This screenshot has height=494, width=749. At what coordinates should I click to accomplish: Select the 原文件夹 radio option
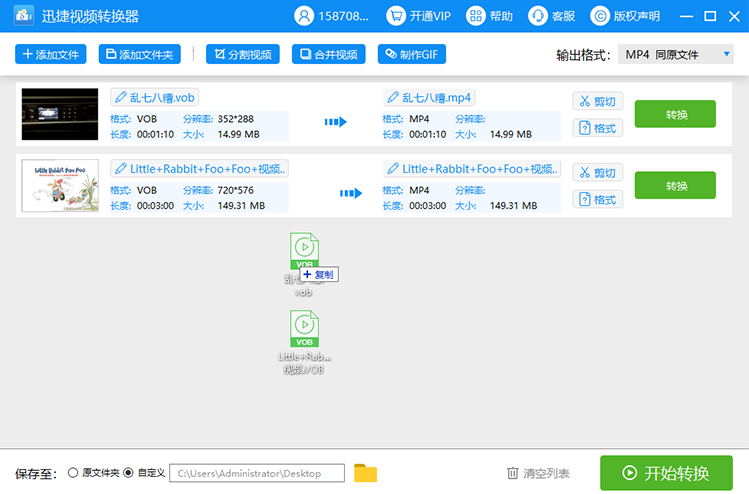point(73,473)
